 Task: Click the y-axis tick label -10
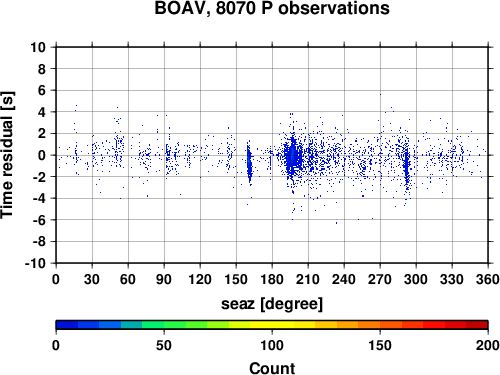[35, 263]
